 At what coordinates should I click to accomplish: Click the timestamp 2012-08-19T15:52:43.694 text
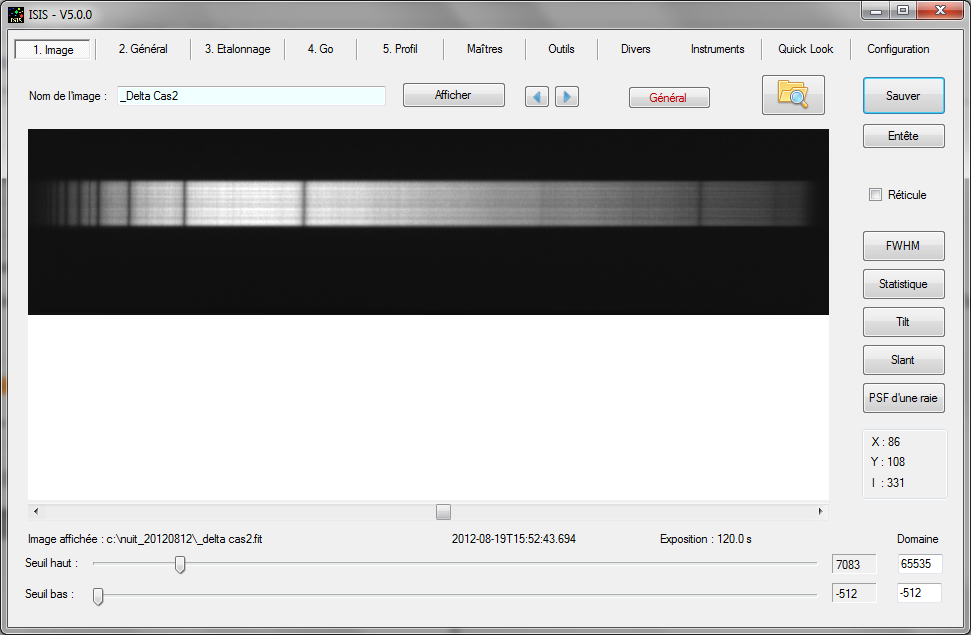pos(514,539)
